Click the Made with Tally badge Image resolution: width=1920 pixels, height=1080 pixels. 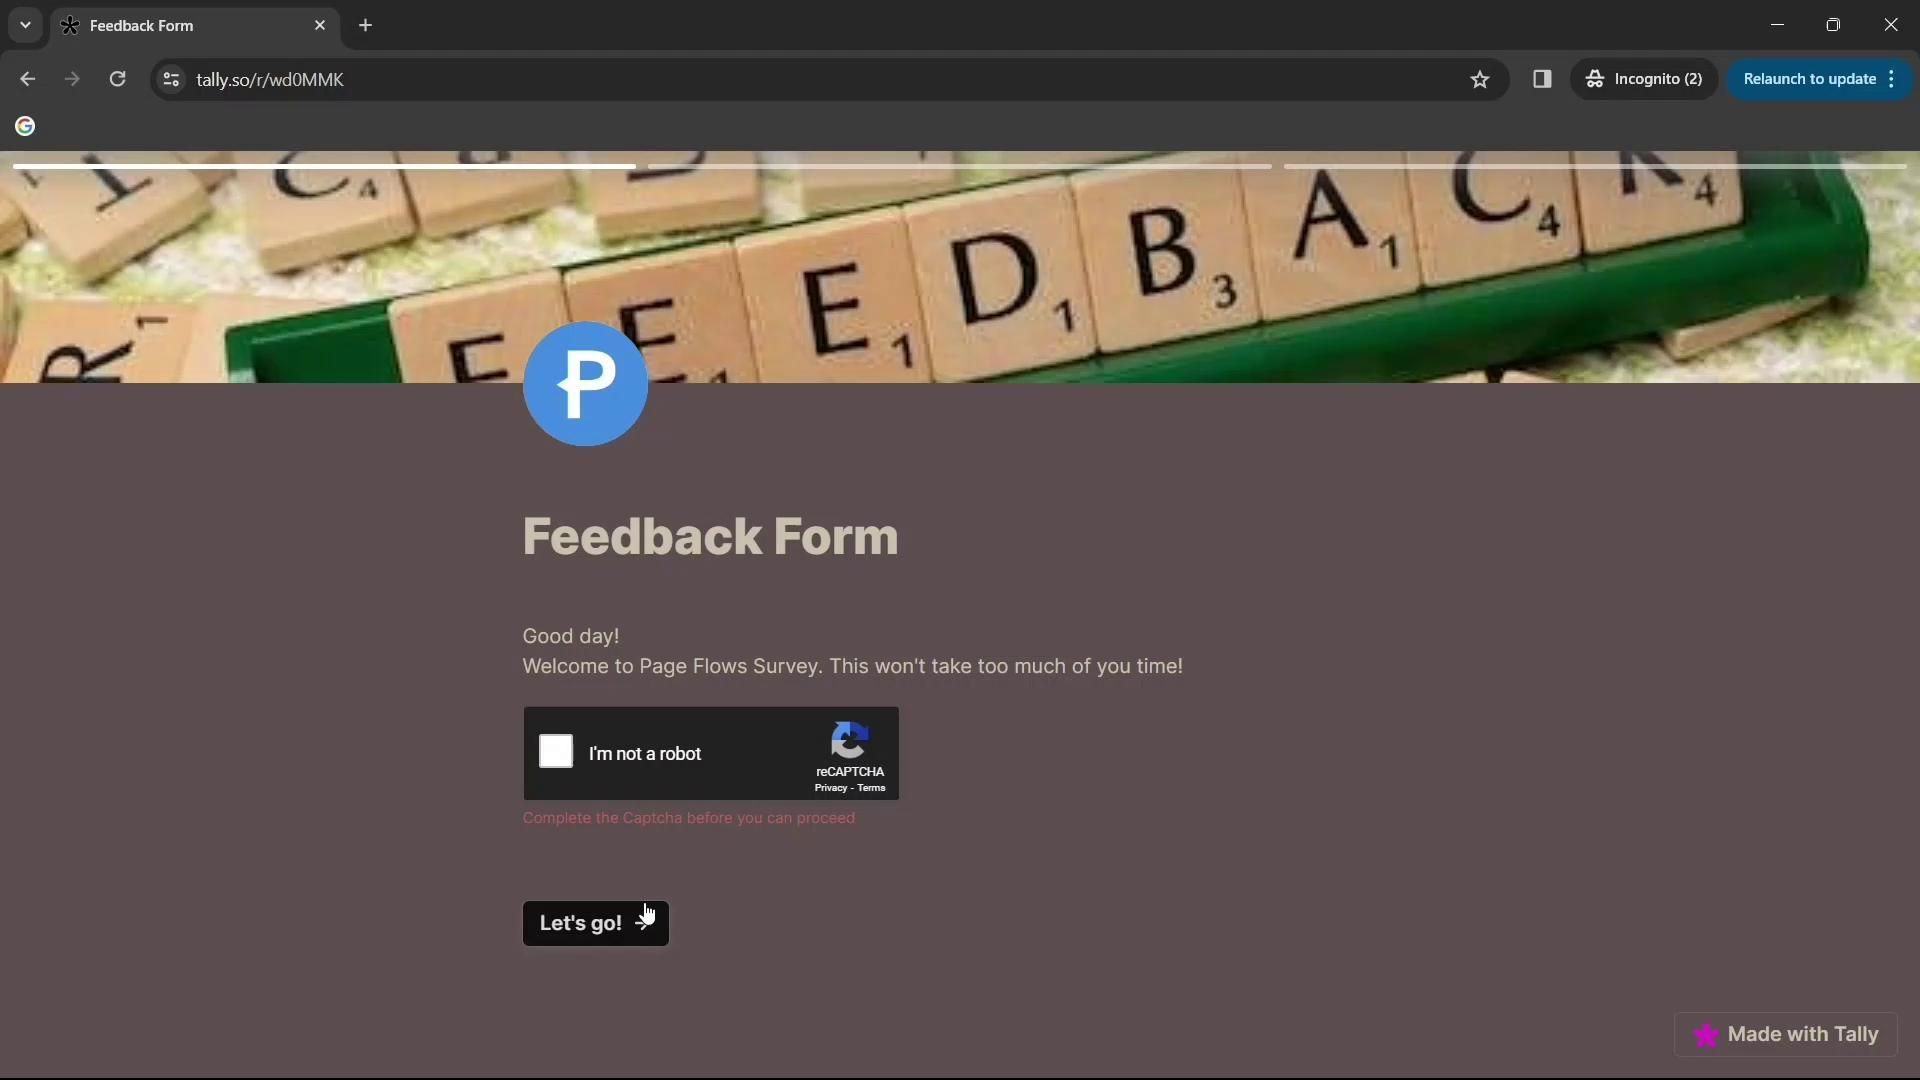coord(1786,1035)
